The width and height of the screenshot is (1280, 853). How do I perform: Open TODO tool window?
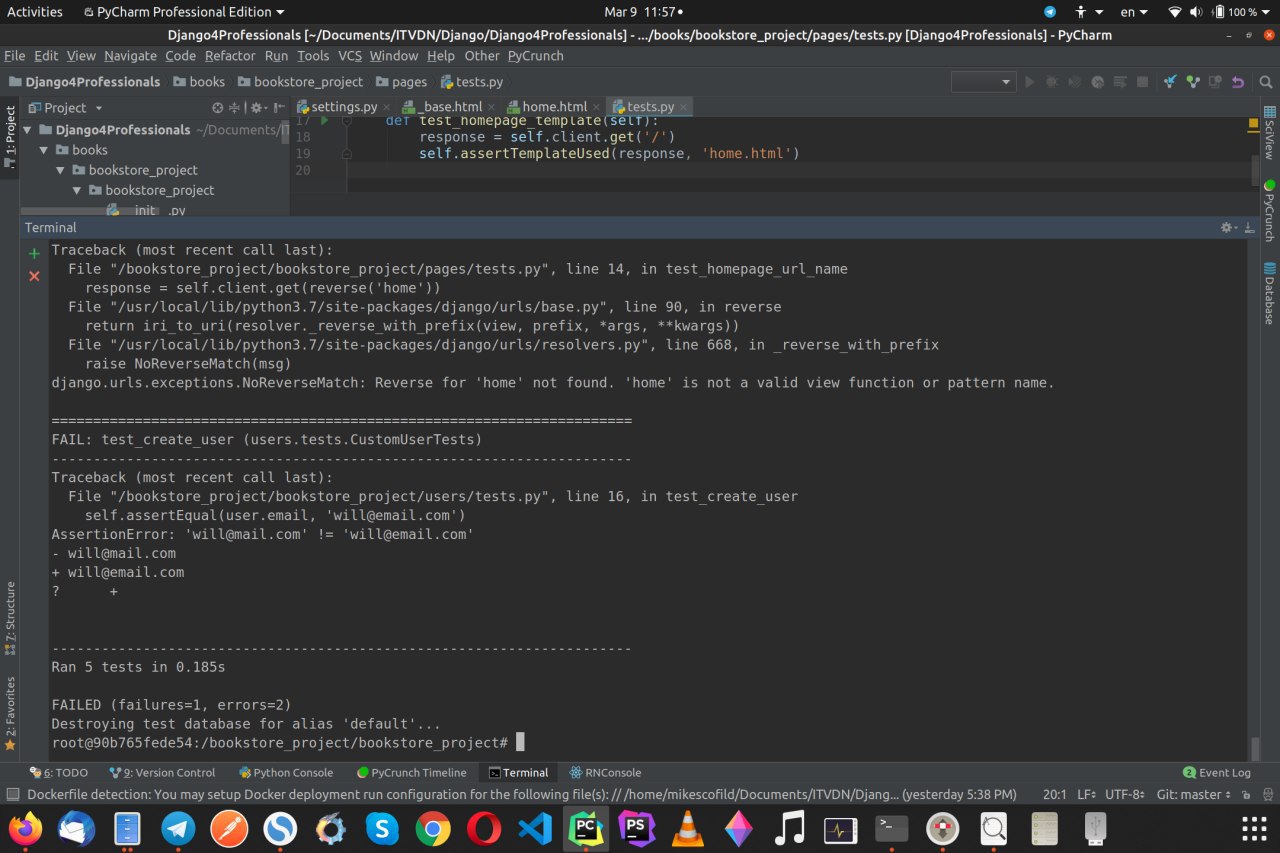[59, 773]
